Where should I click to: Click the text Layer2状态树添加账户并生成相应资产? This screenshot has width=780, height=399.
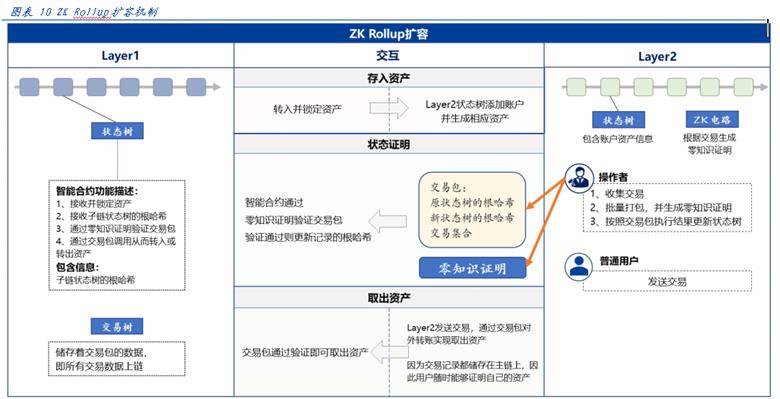tap(474, 111)
